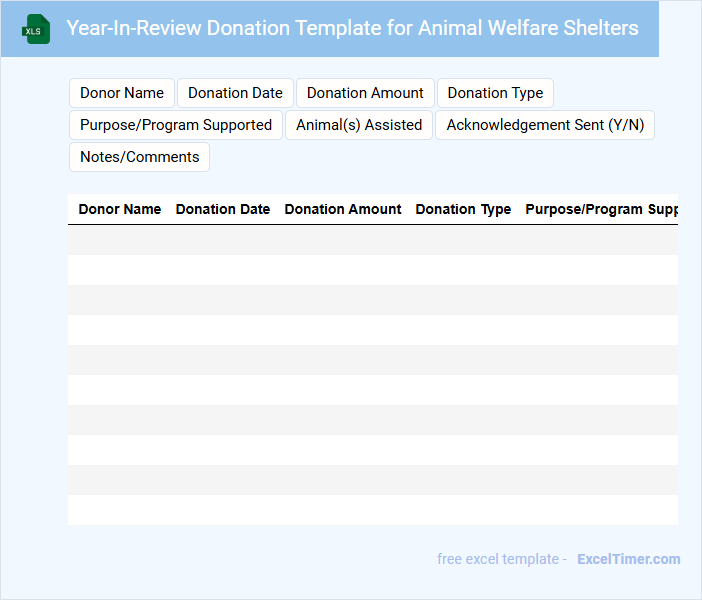Select the Donor Name tag button
702x600 pixels.
click(122, 93)
